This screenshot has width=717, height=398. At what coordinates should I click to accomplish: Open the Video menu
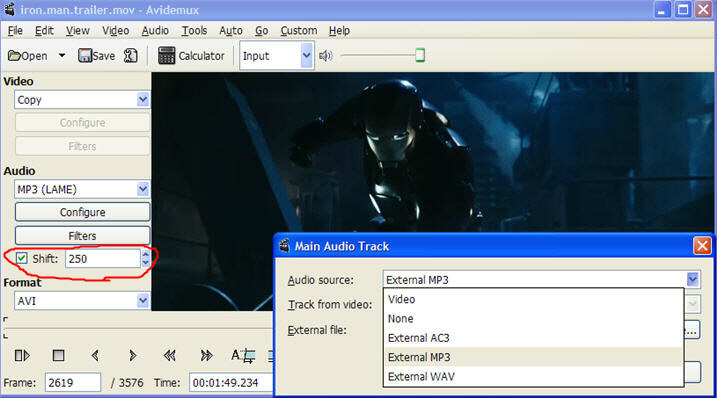coord(115,31)
